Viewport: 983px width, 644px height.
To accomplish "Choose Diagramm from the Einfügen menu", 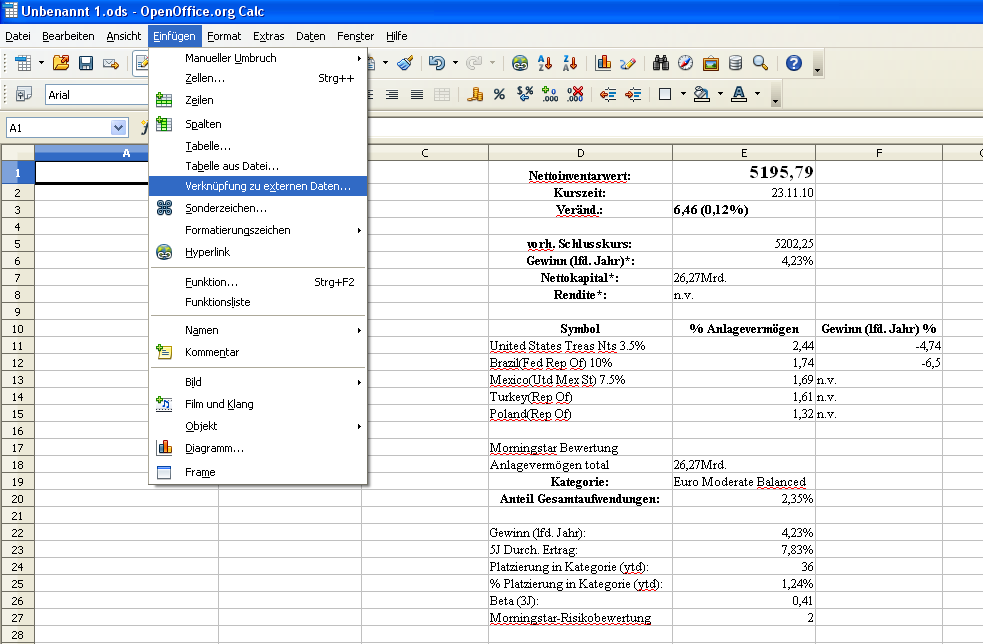I will pyautogui.click(x=214, y=448).
